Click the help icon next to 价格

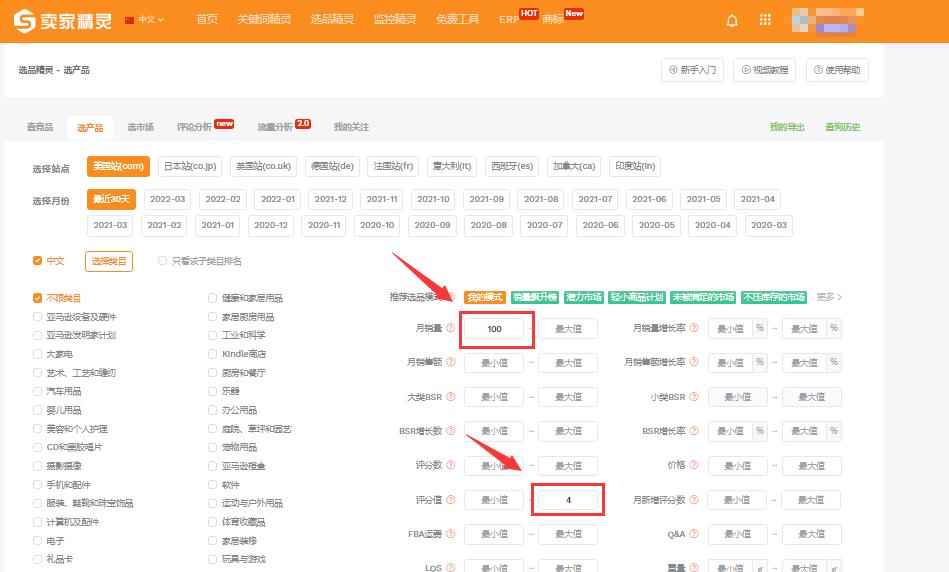click(694, 465)
